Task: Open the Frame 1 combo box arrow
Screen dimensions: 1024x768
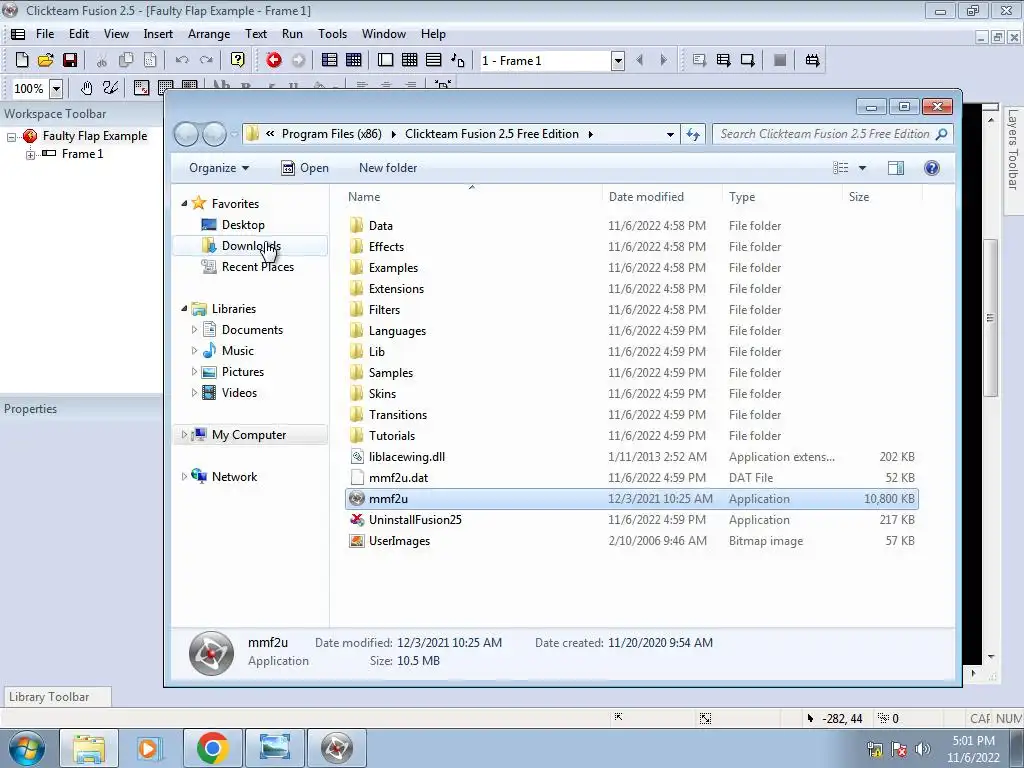Action: pos(618,61)
